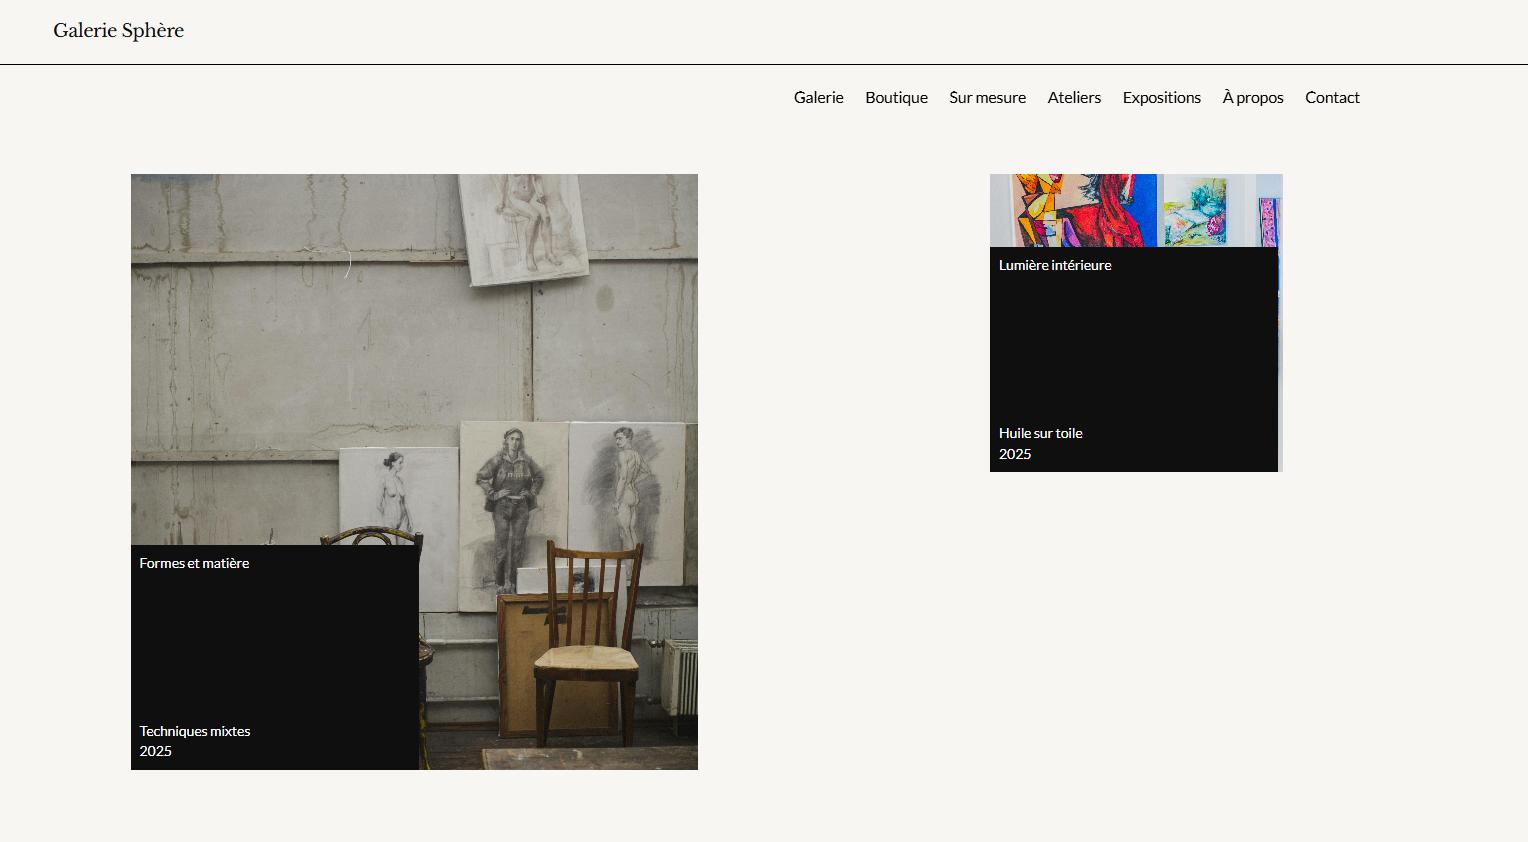This screenshot has width=1528, height=842.
Task: Click the wooden chair in the studio photo
Action: pyautogui.click(x=588, y=640)
